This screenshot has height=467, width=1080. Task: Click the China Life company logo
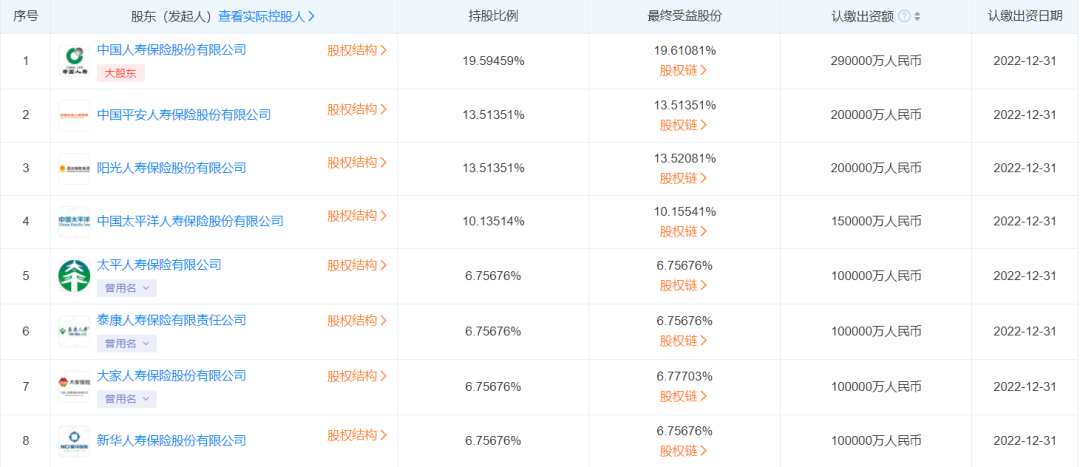[x=74, y=62]
